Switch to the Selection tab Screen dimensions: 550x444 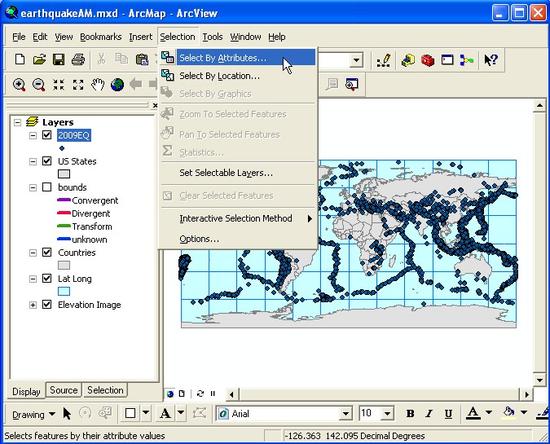(105, 390)
